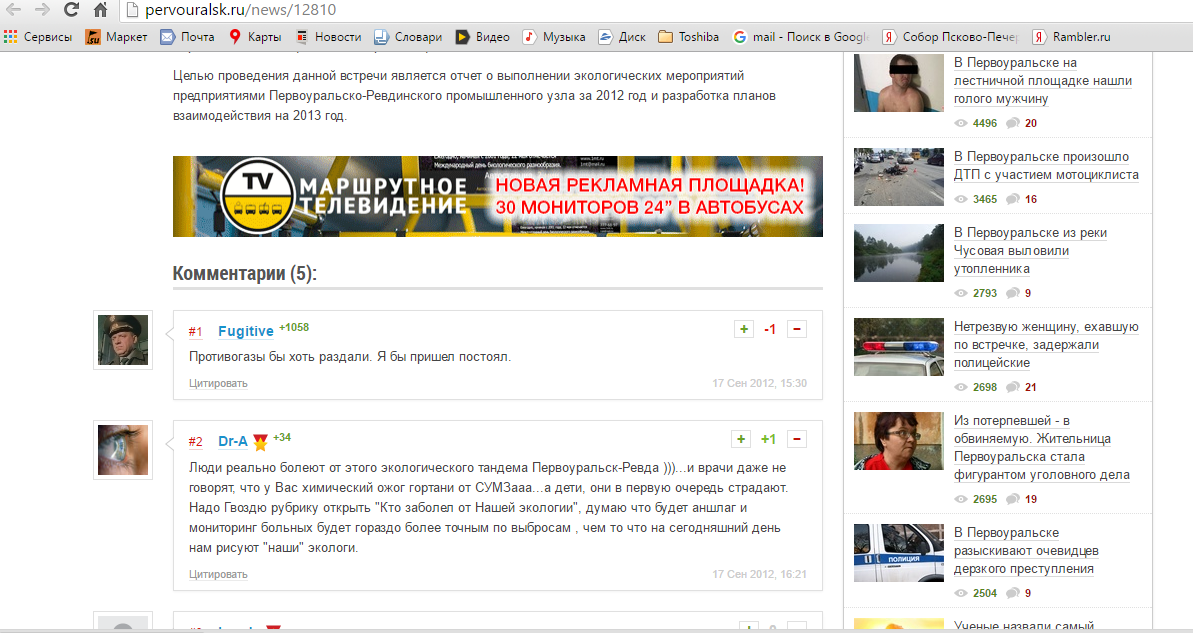Open Fugitive's user profile link
The image size is (1193, 633).
click(x=245, y=331)
